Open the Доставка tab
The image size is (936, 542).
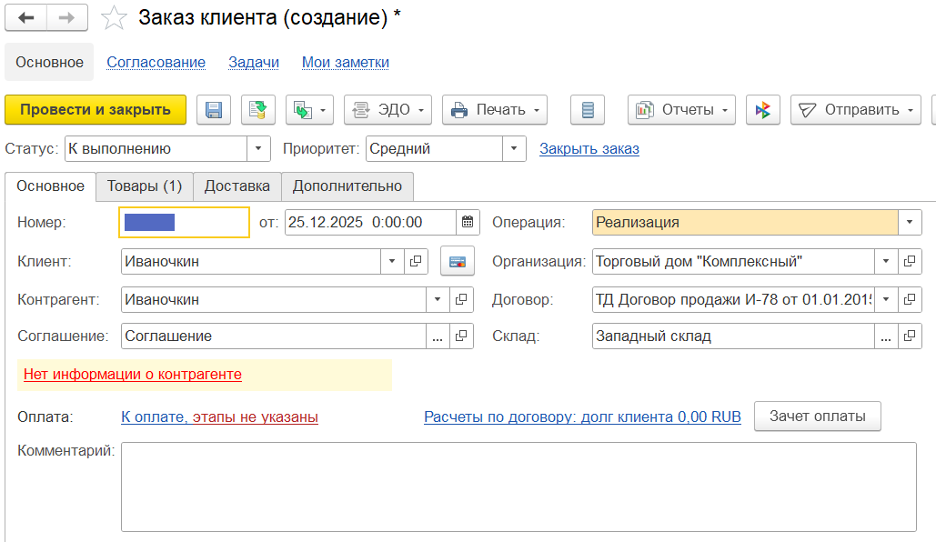pyautogui.click(x=237, y=186)
